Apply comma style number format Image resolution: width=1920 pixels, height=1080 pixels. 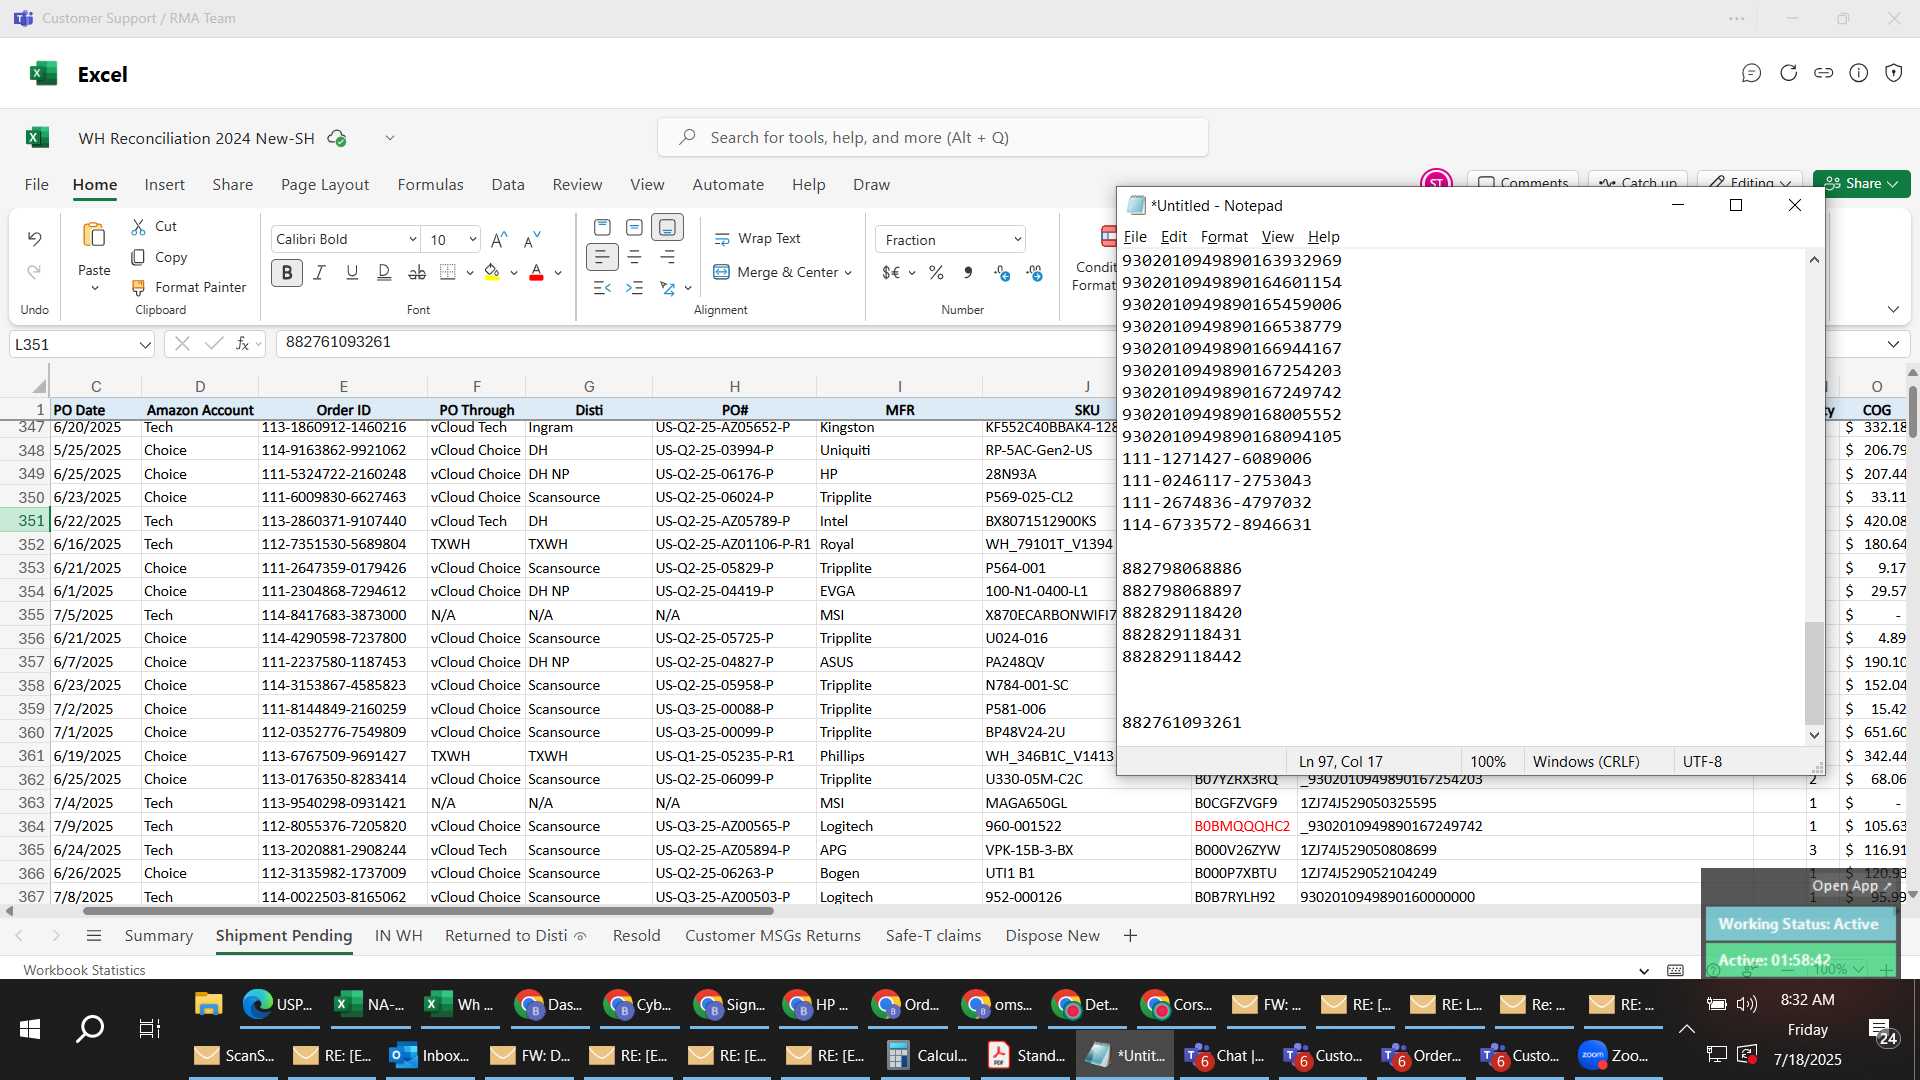coord(968,272)
